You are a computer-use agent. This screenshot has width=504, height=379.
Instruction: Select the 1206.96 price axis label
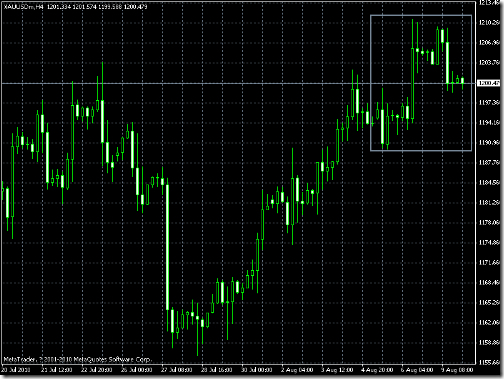pos(489,43)
